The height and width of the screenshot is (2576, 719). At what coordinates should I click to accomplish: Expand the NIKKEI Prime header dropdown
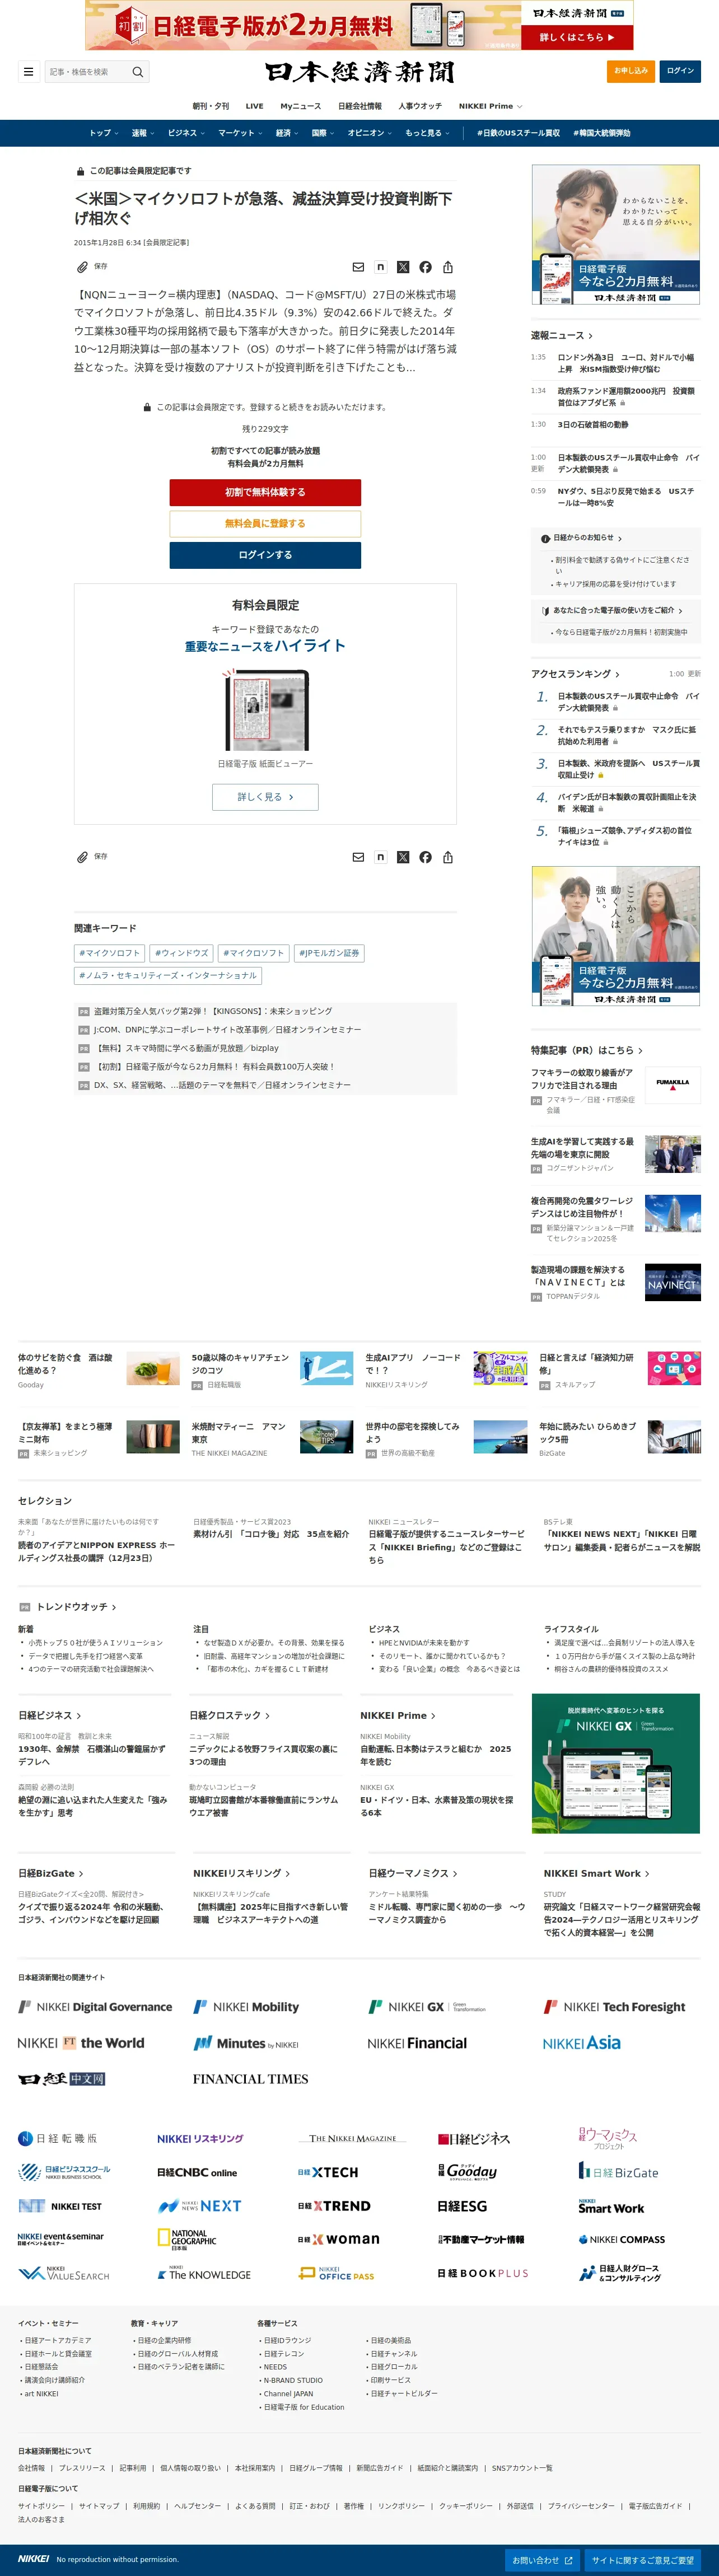pyautogui.click(x=490, y=106)
